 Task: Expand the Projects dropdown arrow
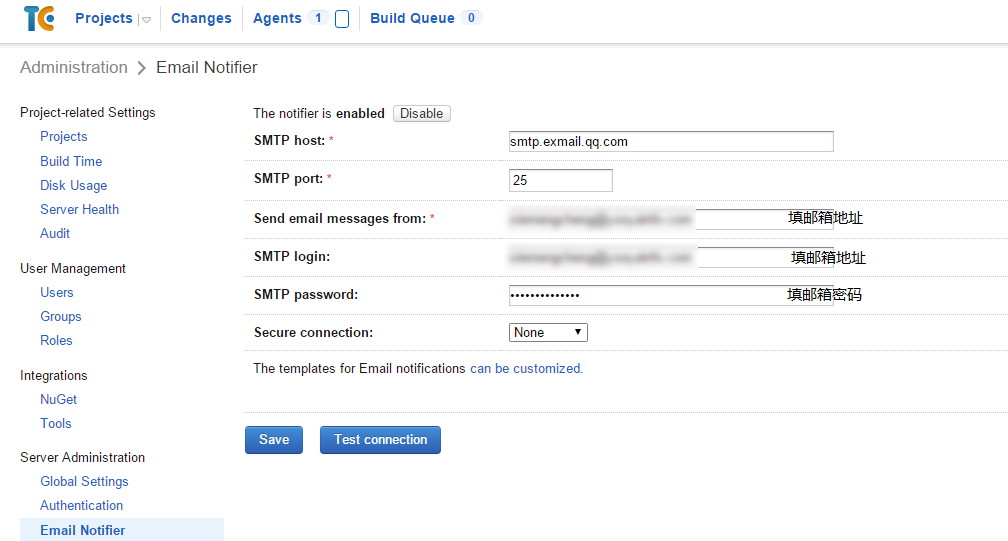(x=146, y=19)
